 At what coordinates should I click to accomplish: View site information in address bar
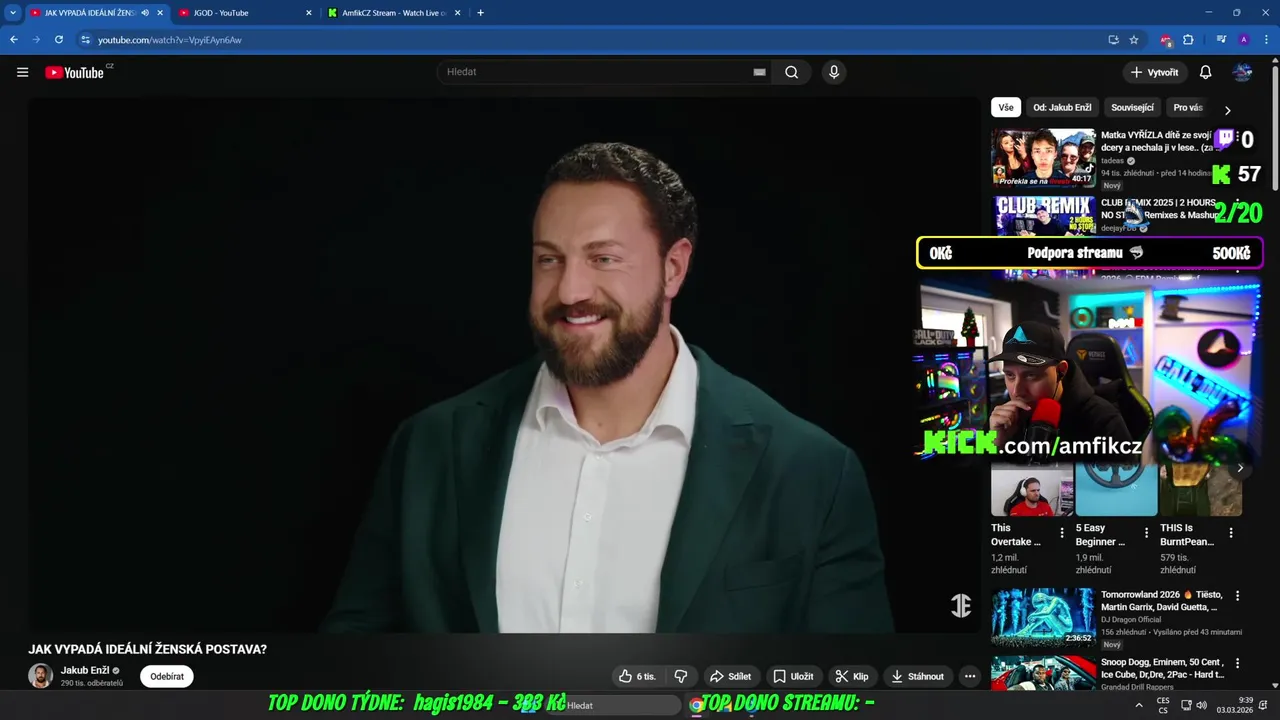tap(86, 40)
